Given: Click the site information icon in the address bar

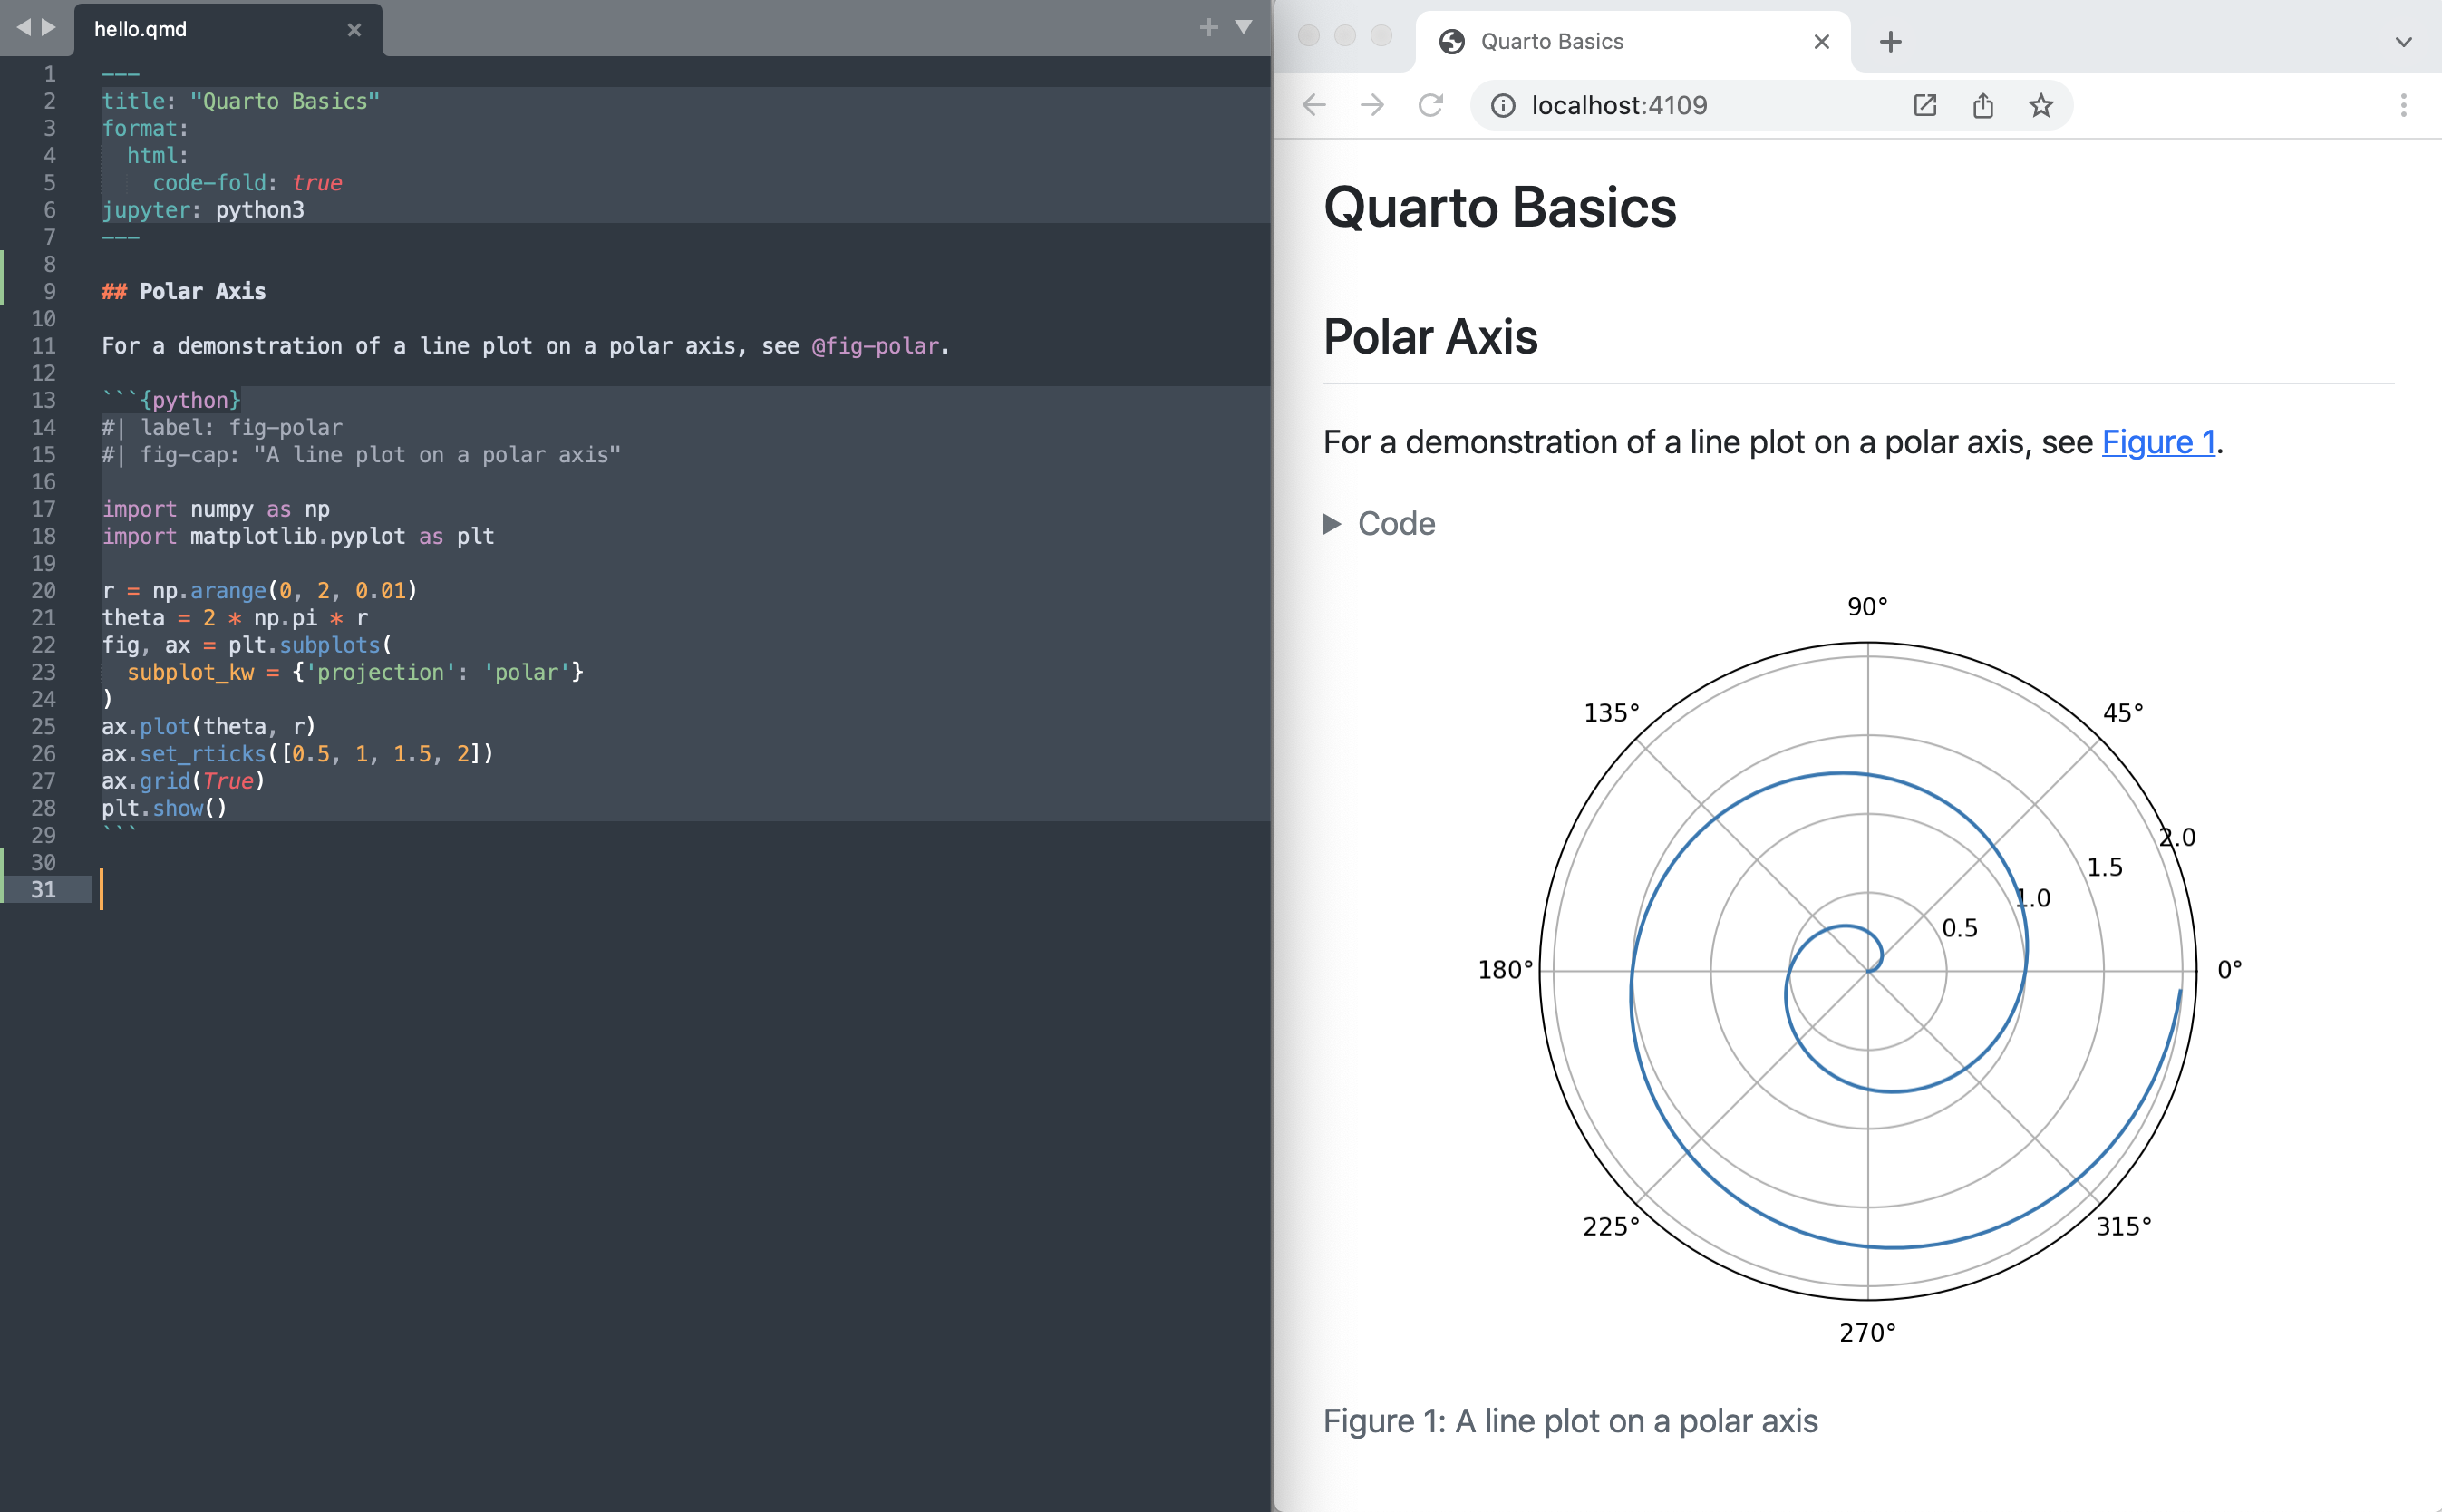Looking at the screenshot, I should [1503, 105].
